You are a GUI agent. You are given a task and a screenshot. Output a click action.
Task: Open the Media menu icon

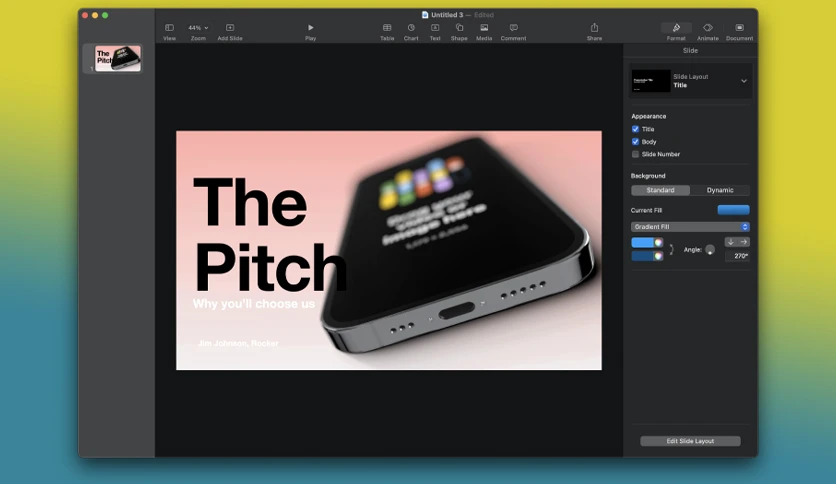click(x=484, y=28)
